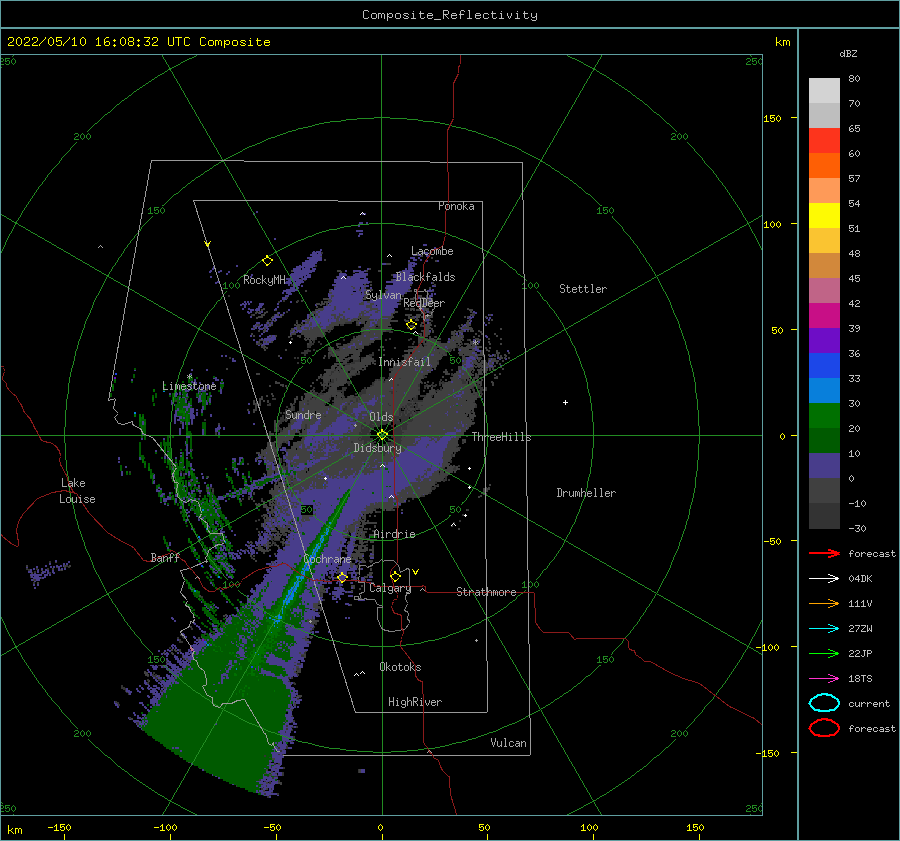Image resolution: width=900 pixels, height=841 pixels.
Task: Click the ThreeHills town label
Action: [502, 437]
